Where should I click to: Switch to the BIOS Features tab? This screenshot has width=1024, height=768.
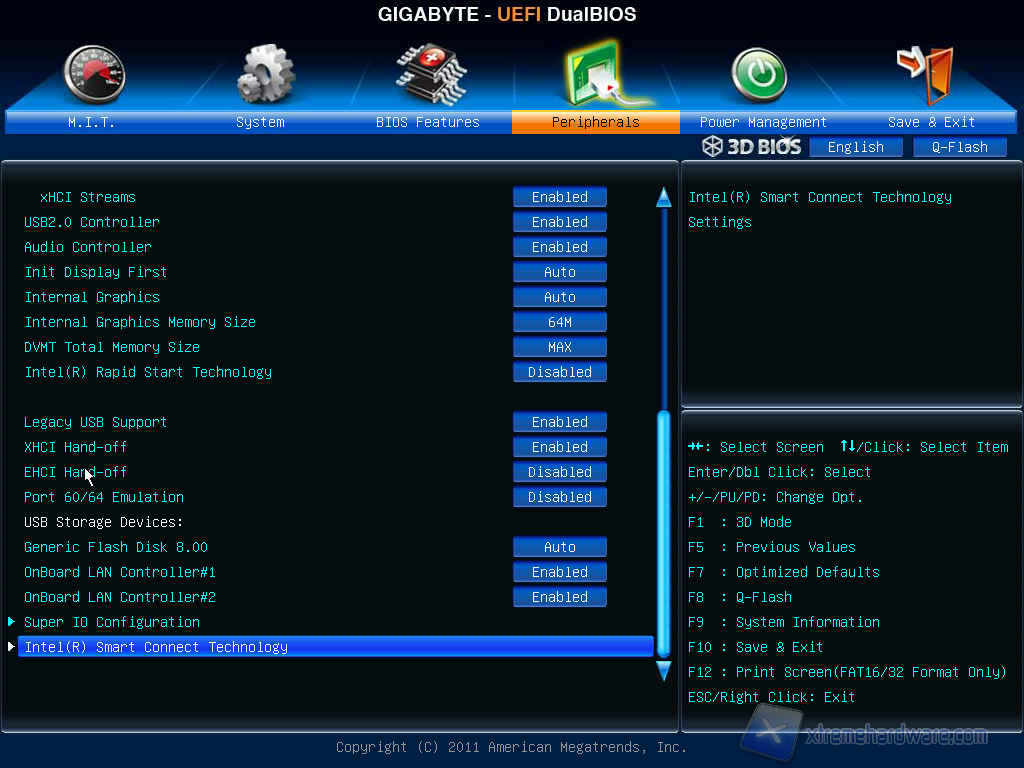click(x=428, y=122)
